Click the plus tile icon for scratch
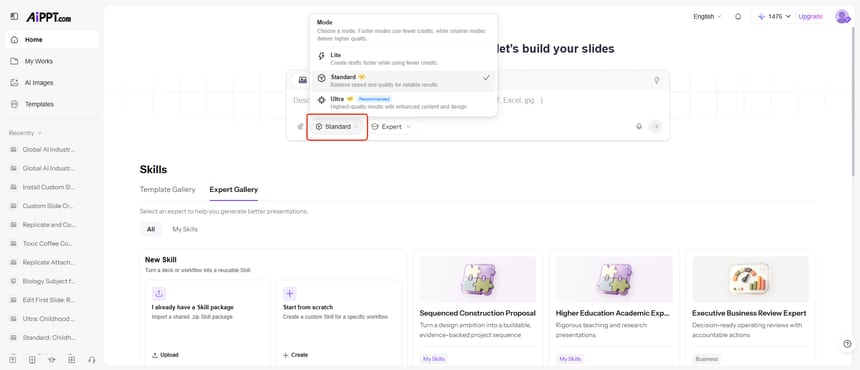This screenshot has height=370, width=860. point(290,293)
